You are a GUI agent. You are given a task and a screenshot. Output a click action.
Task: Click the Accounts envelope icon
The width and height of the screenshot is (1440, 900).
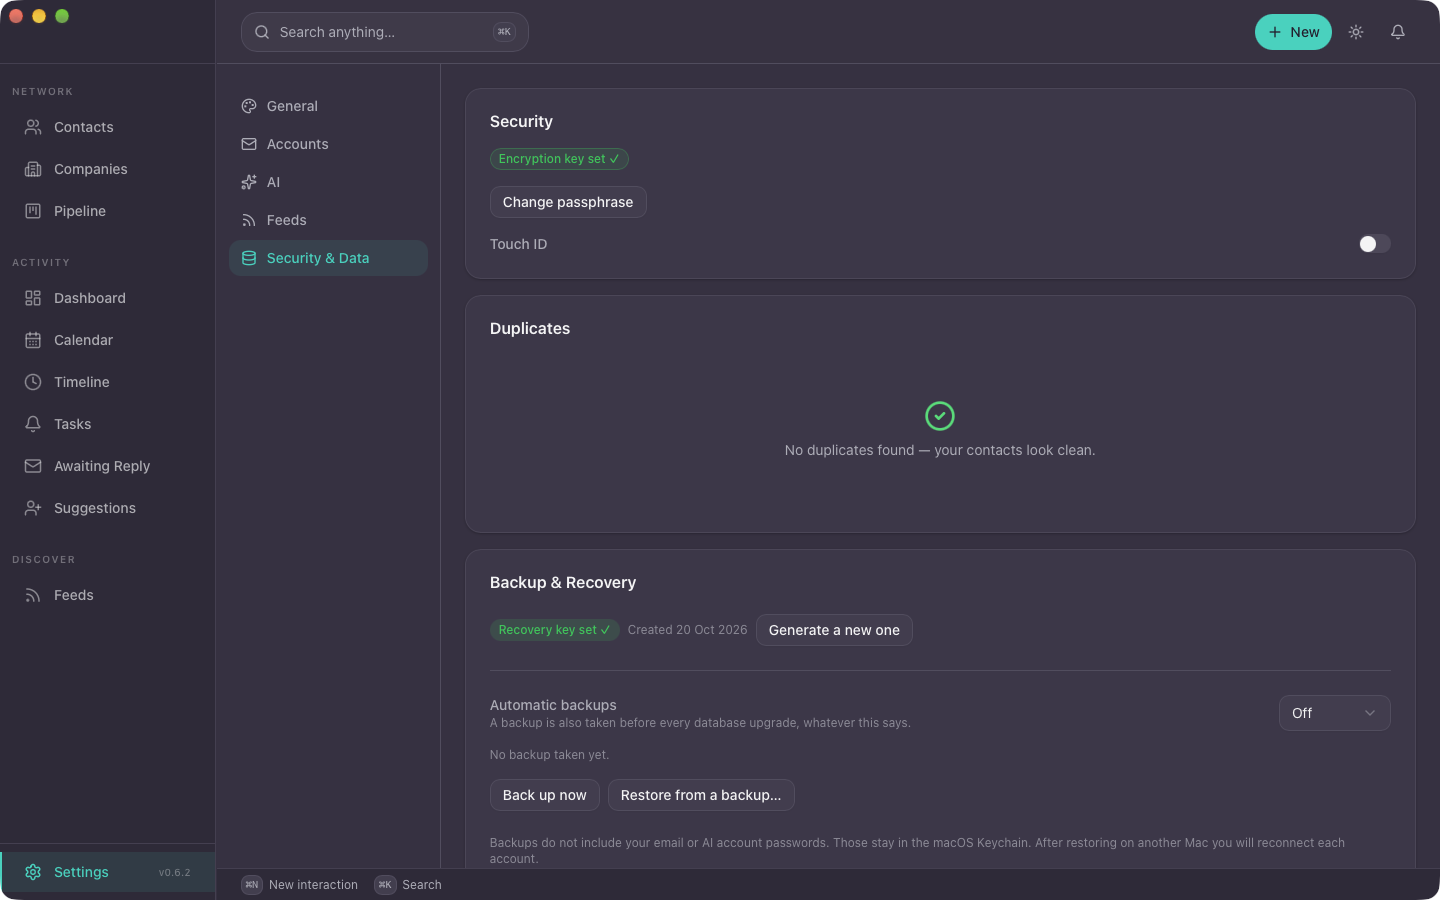coord(249,144)
